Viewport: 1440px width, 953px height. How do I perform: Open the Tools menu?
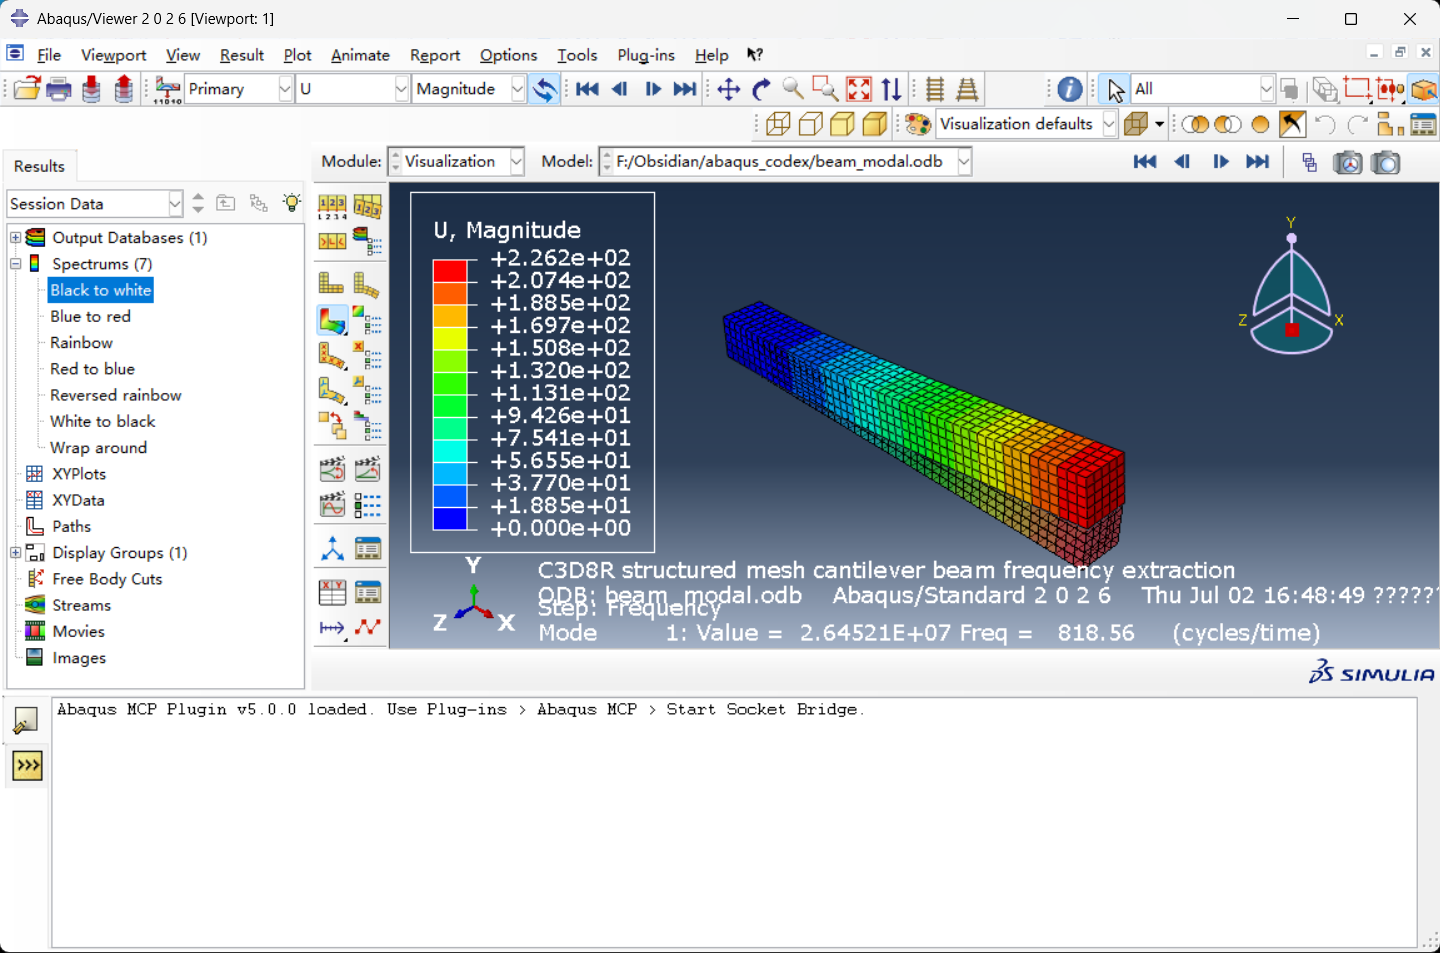click(x=577, y=55)
